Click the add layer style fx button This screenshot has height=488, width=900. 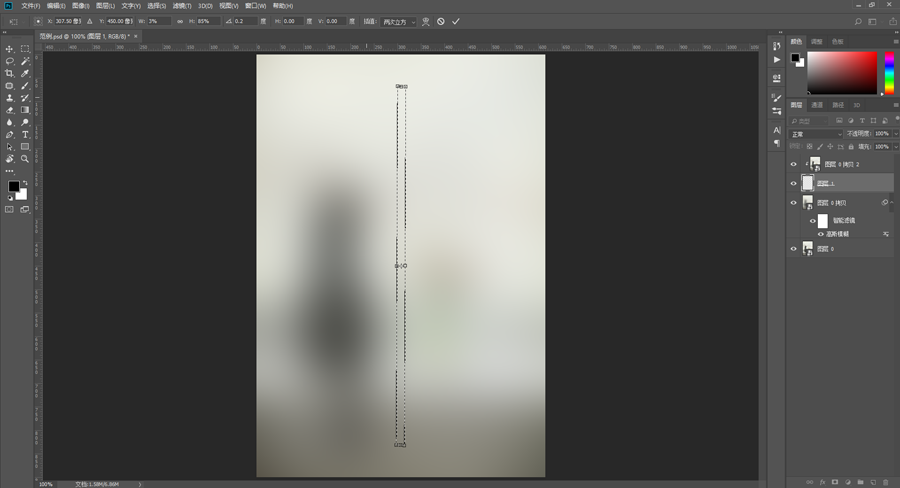pyautogui.click(x=822, y=482)
